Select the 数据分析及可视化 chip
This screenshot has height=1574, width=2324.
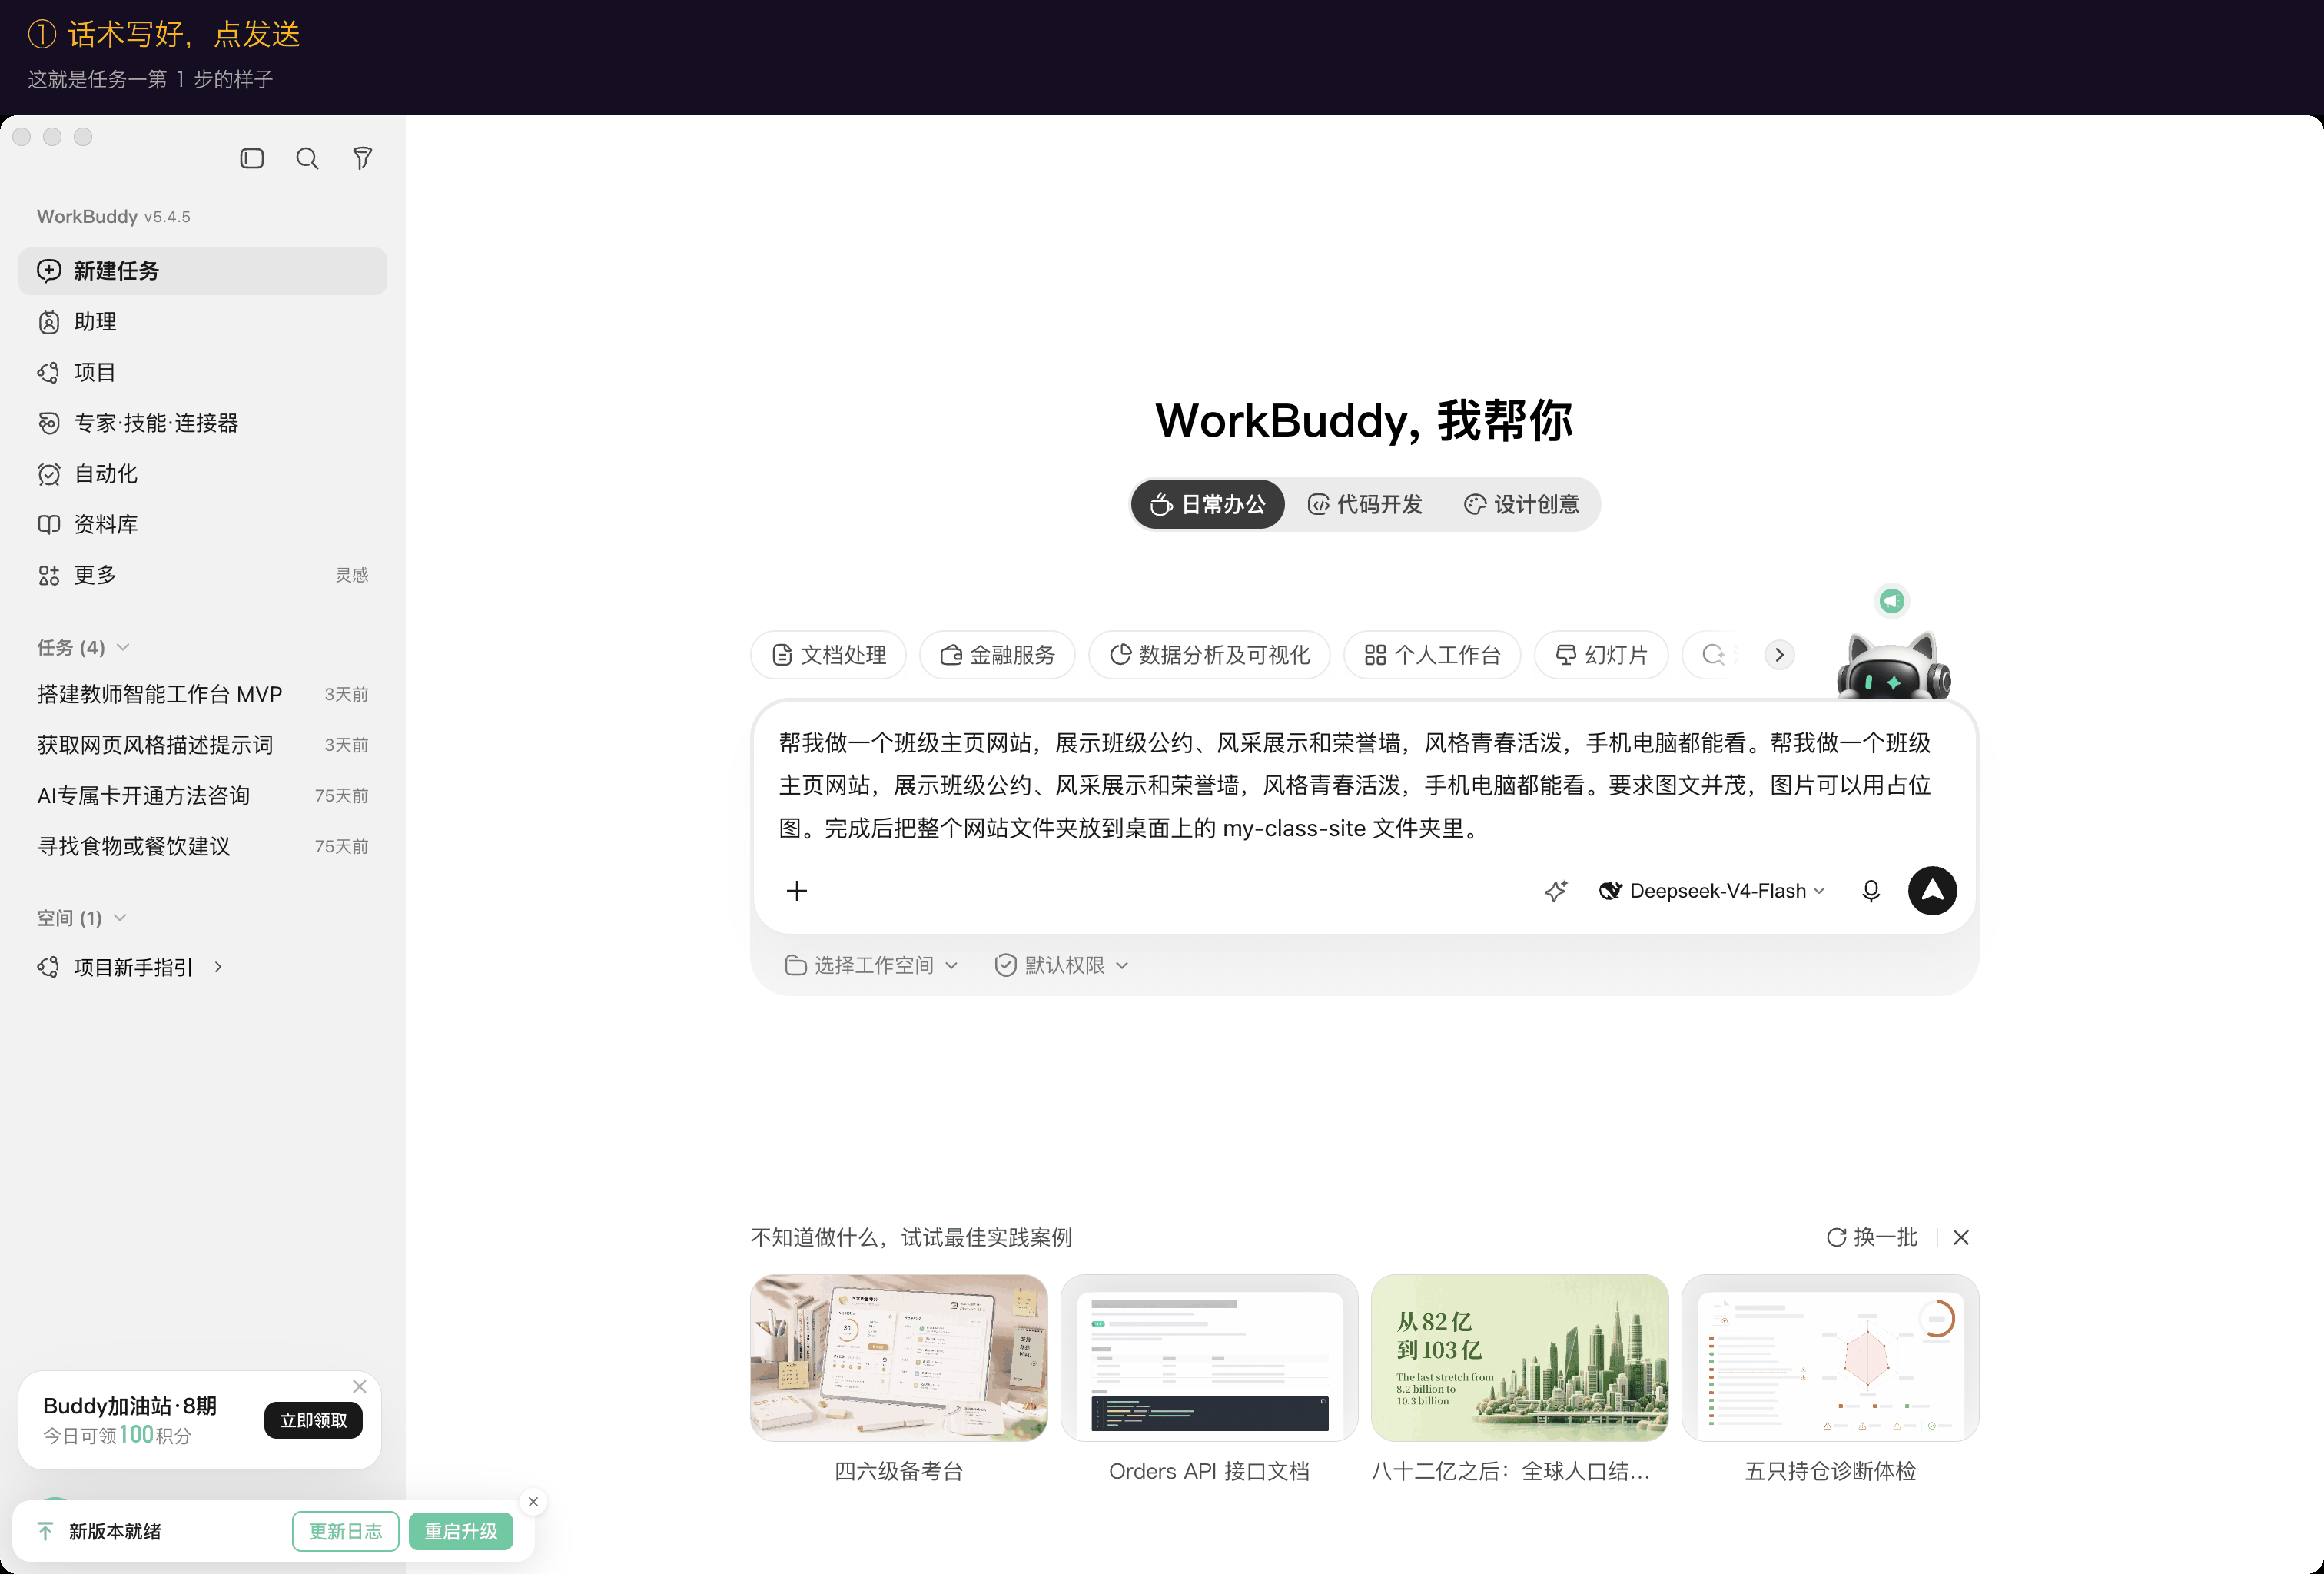click(x=1210, y=655)
